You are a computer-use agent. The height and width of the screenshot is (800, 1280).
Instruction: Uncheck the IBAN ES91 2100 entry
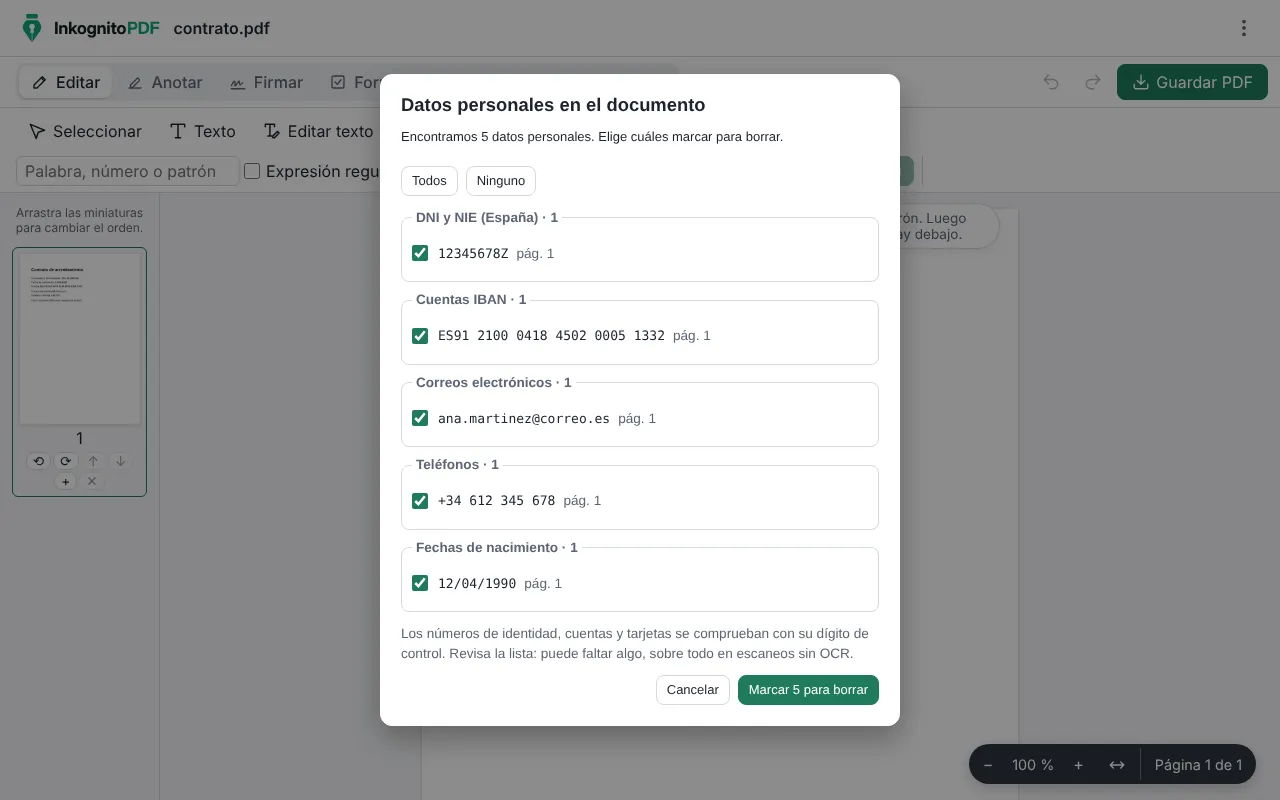tap(420, 336)
